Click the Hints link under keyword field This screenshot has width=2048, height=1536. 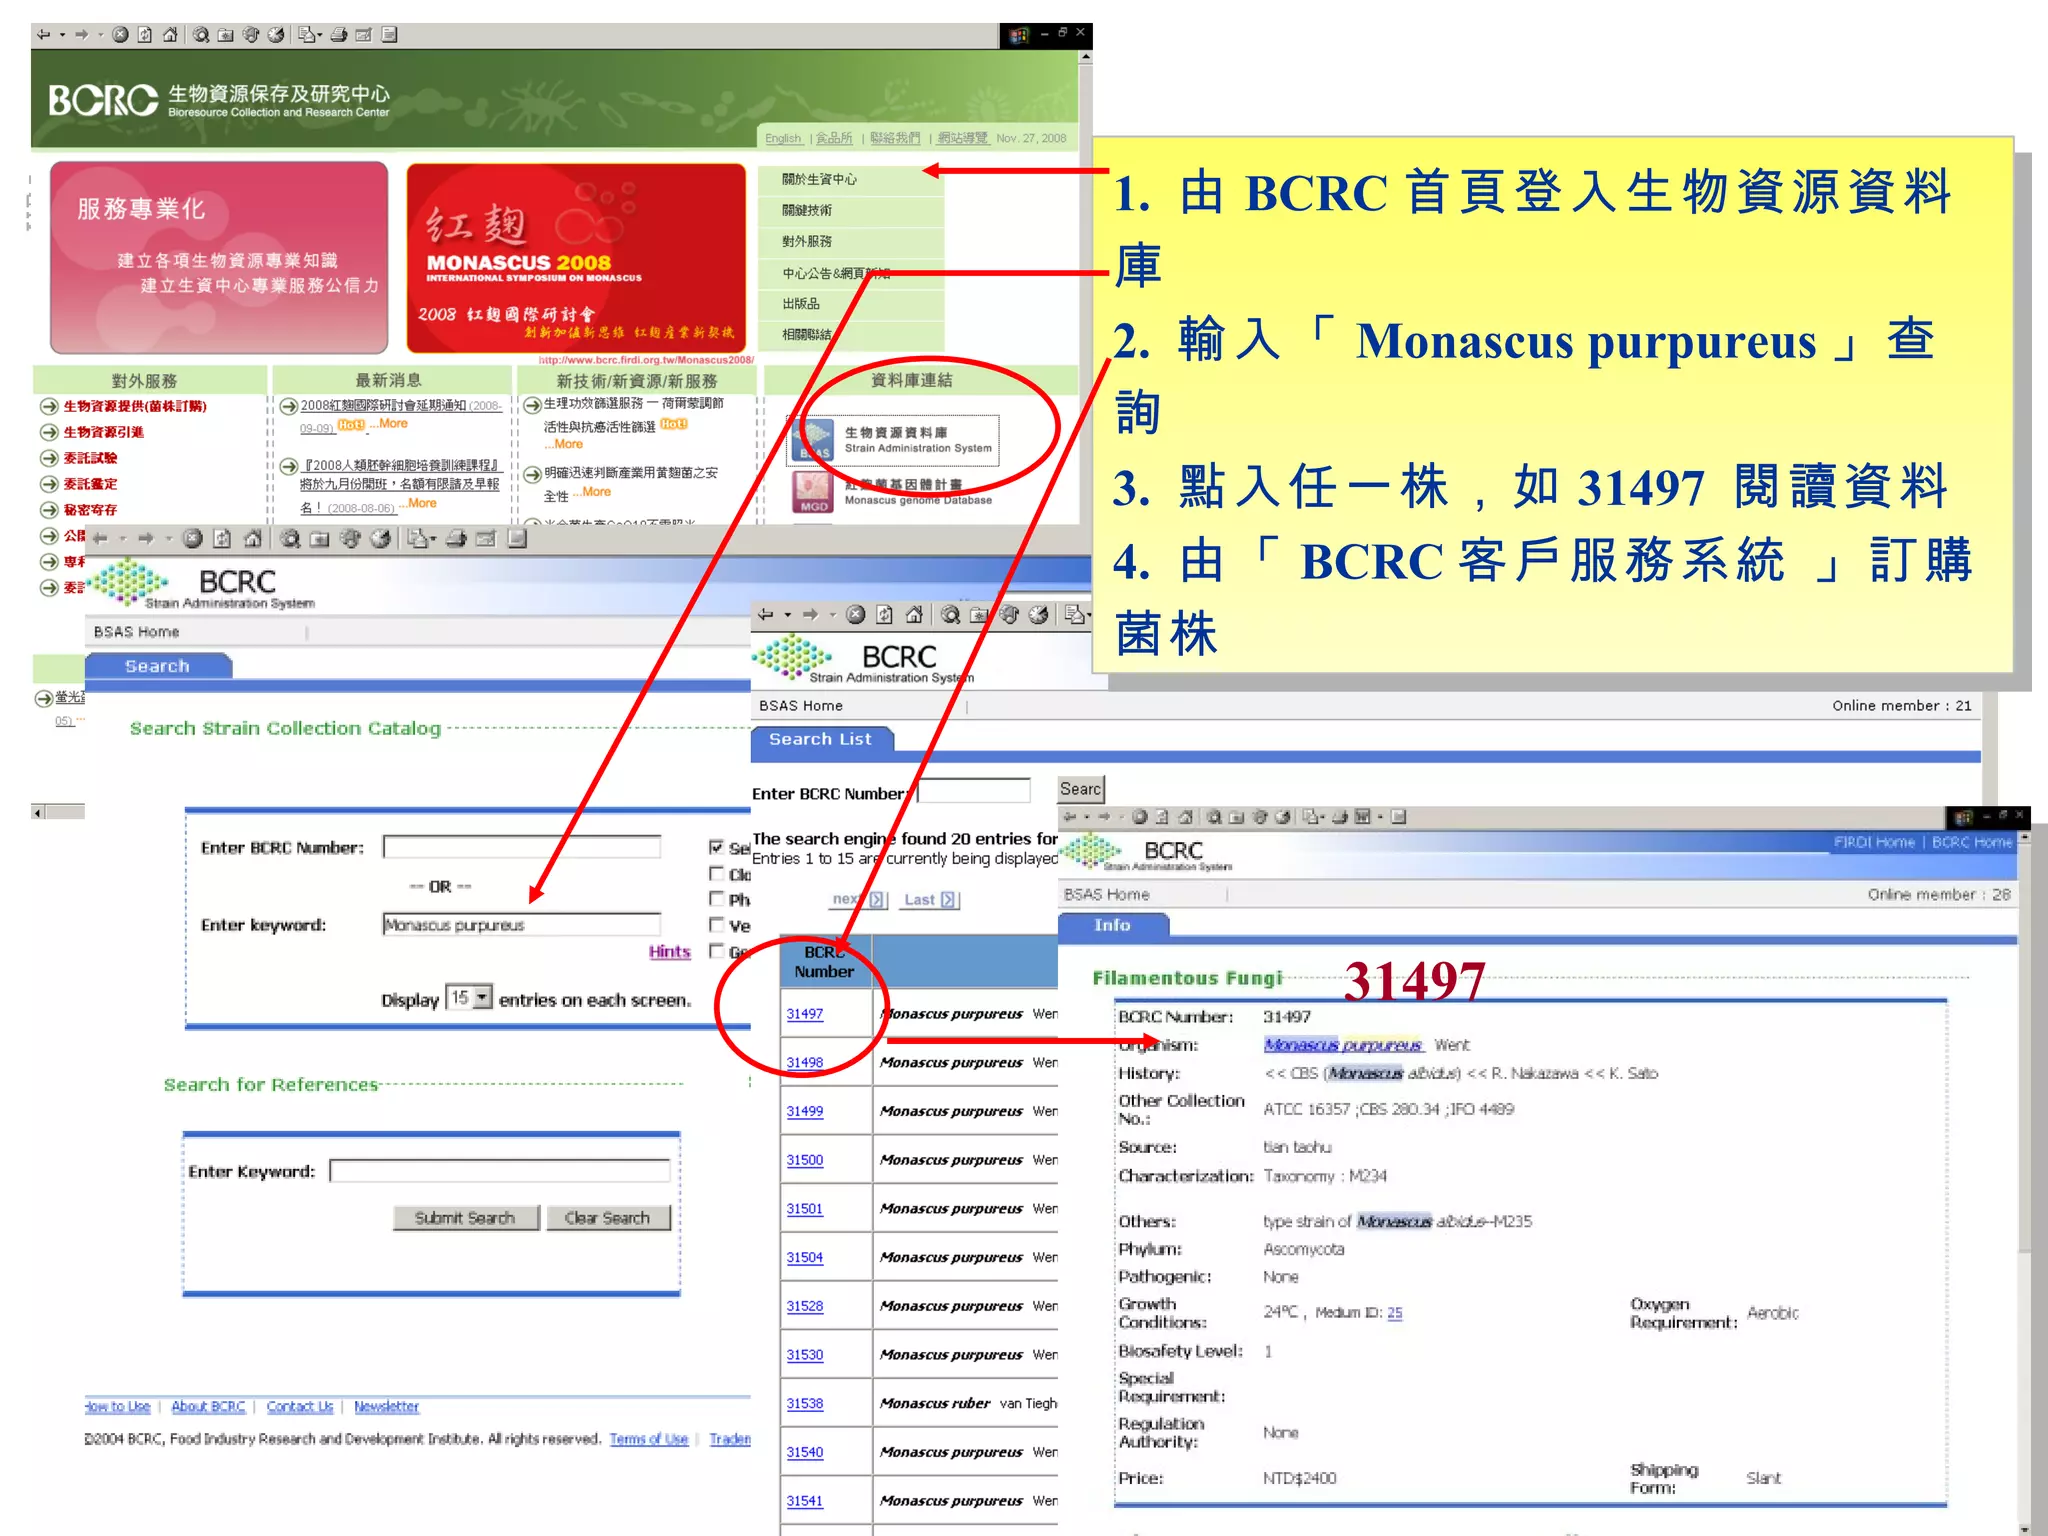(x=669, y=952)
